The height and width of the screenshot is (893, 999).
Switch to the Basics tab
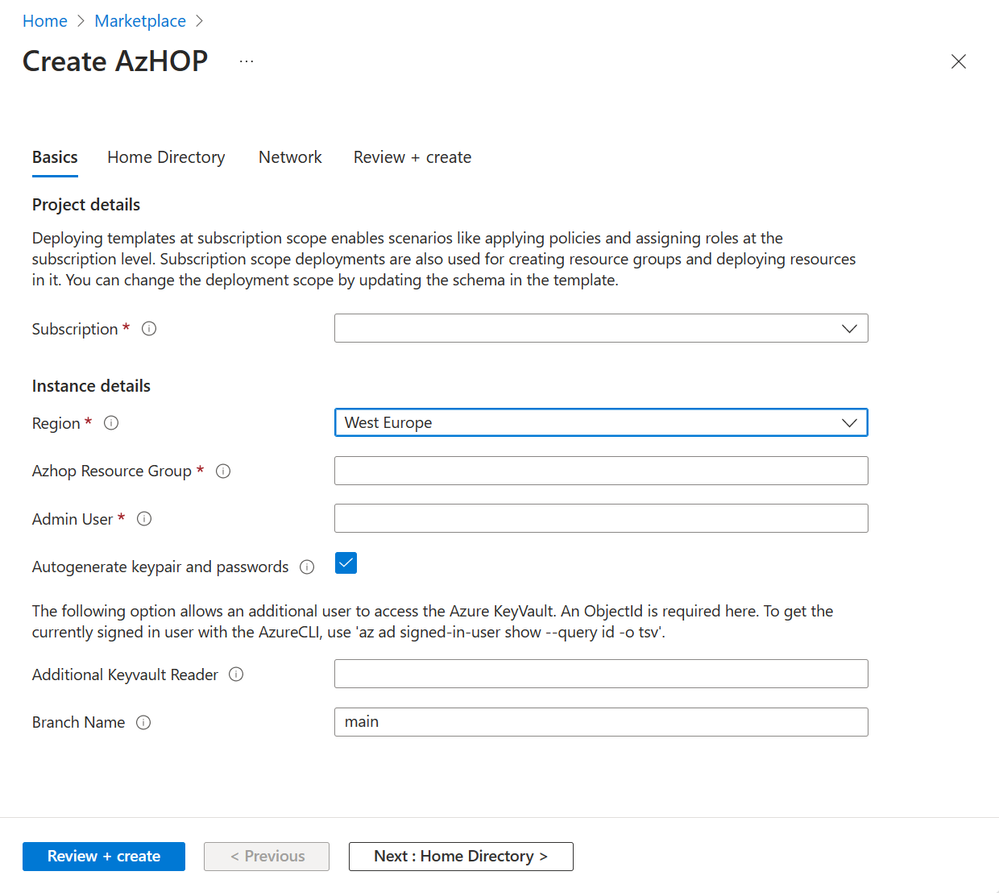55,157
